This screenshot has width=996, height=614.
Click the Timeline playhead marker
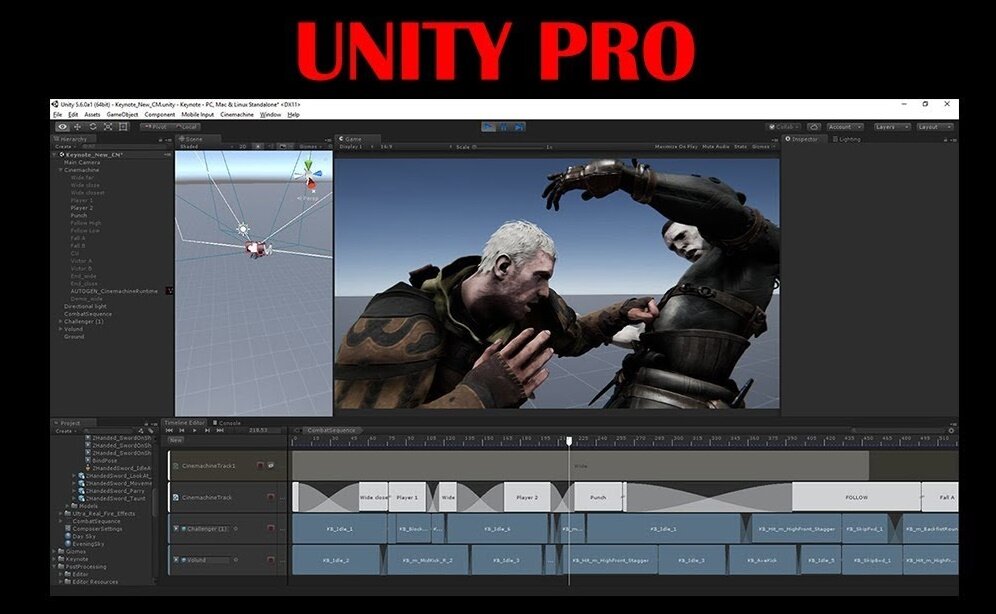click(569, 441)
